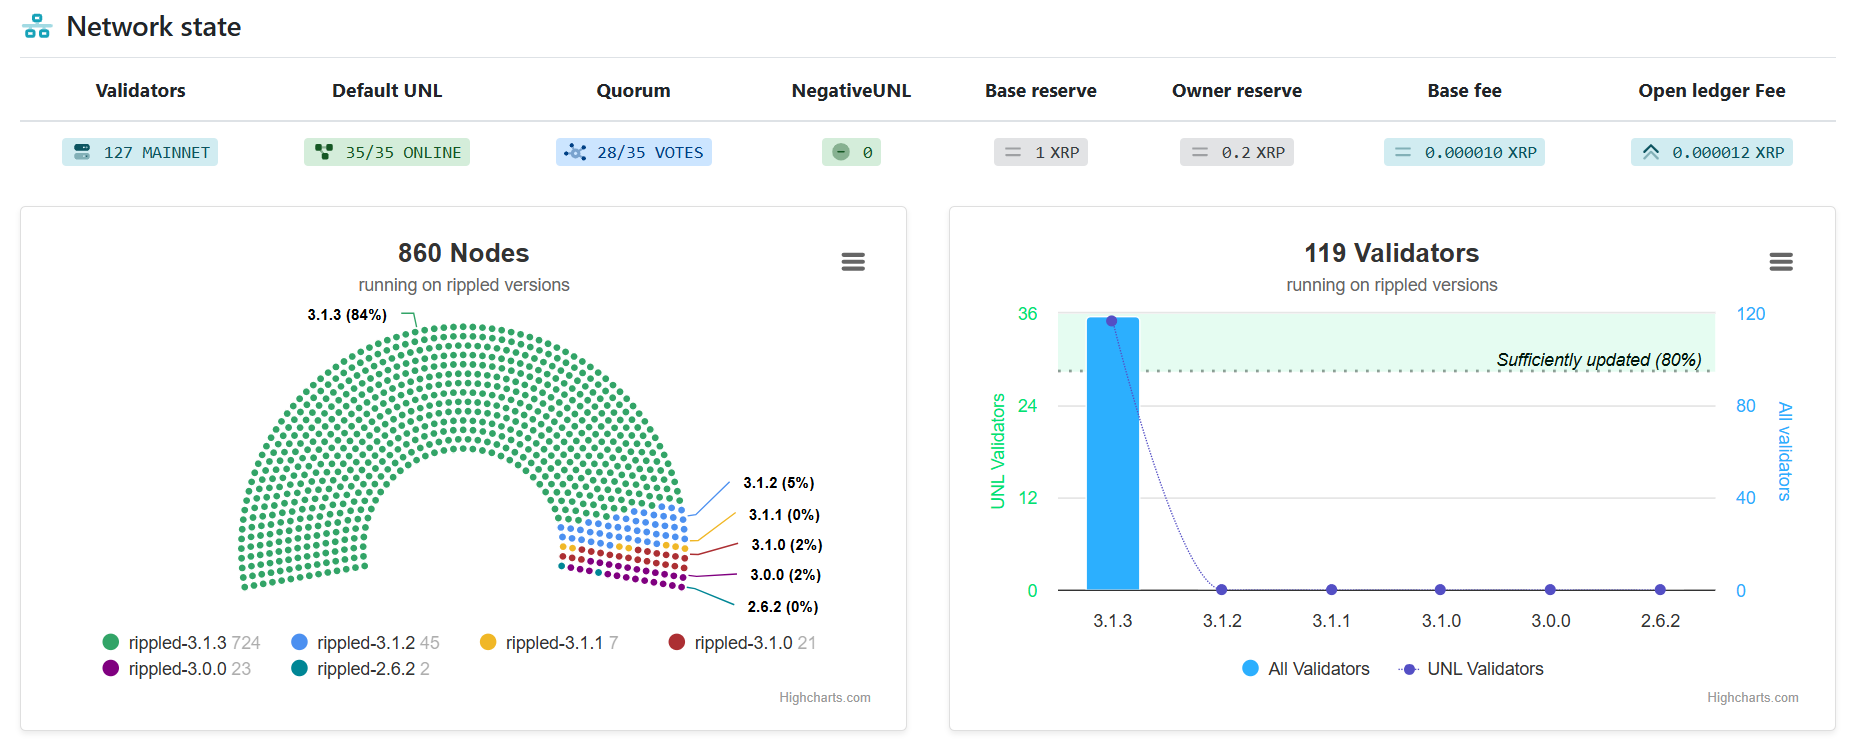Click the UNL point above 3.1.3 bar

1112,321
